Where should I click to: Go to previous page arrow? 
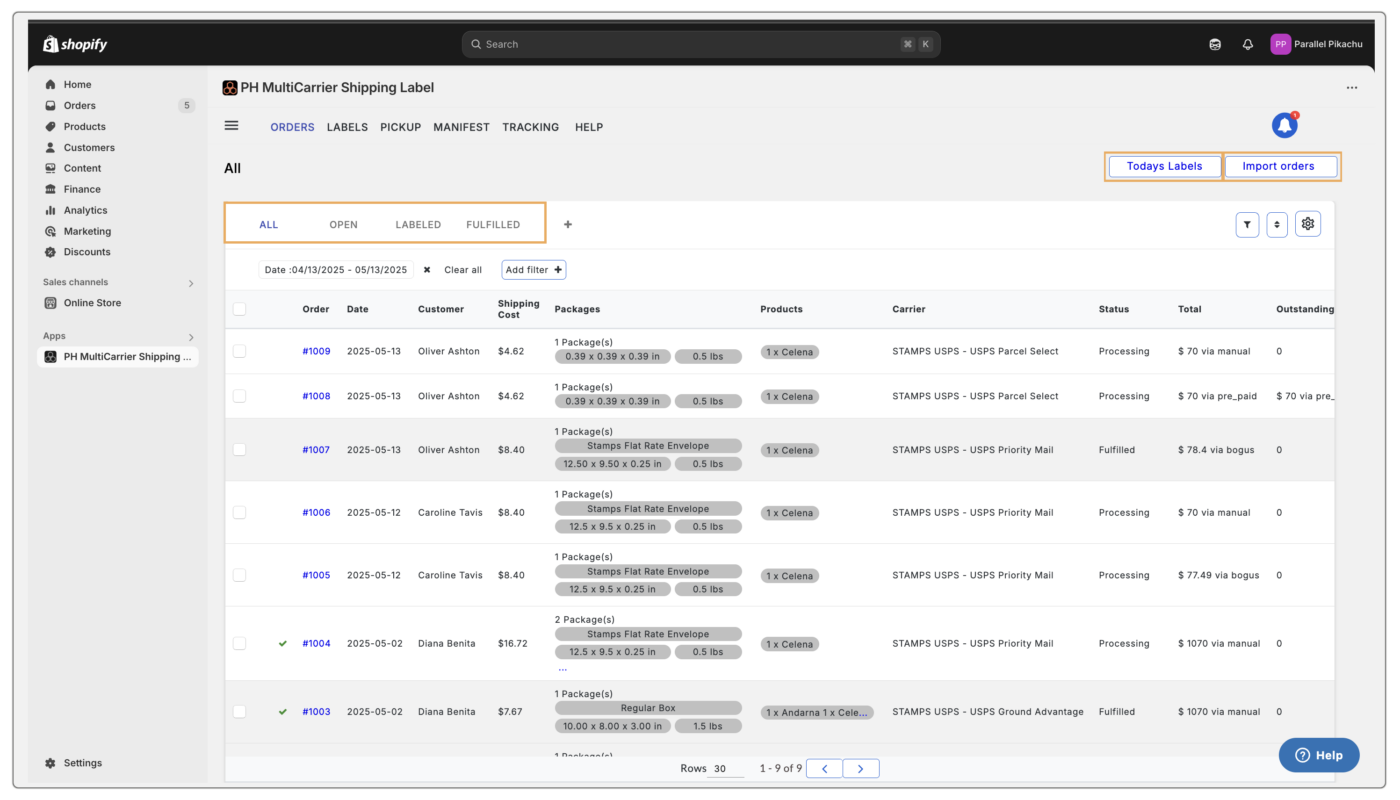[824, 768]
